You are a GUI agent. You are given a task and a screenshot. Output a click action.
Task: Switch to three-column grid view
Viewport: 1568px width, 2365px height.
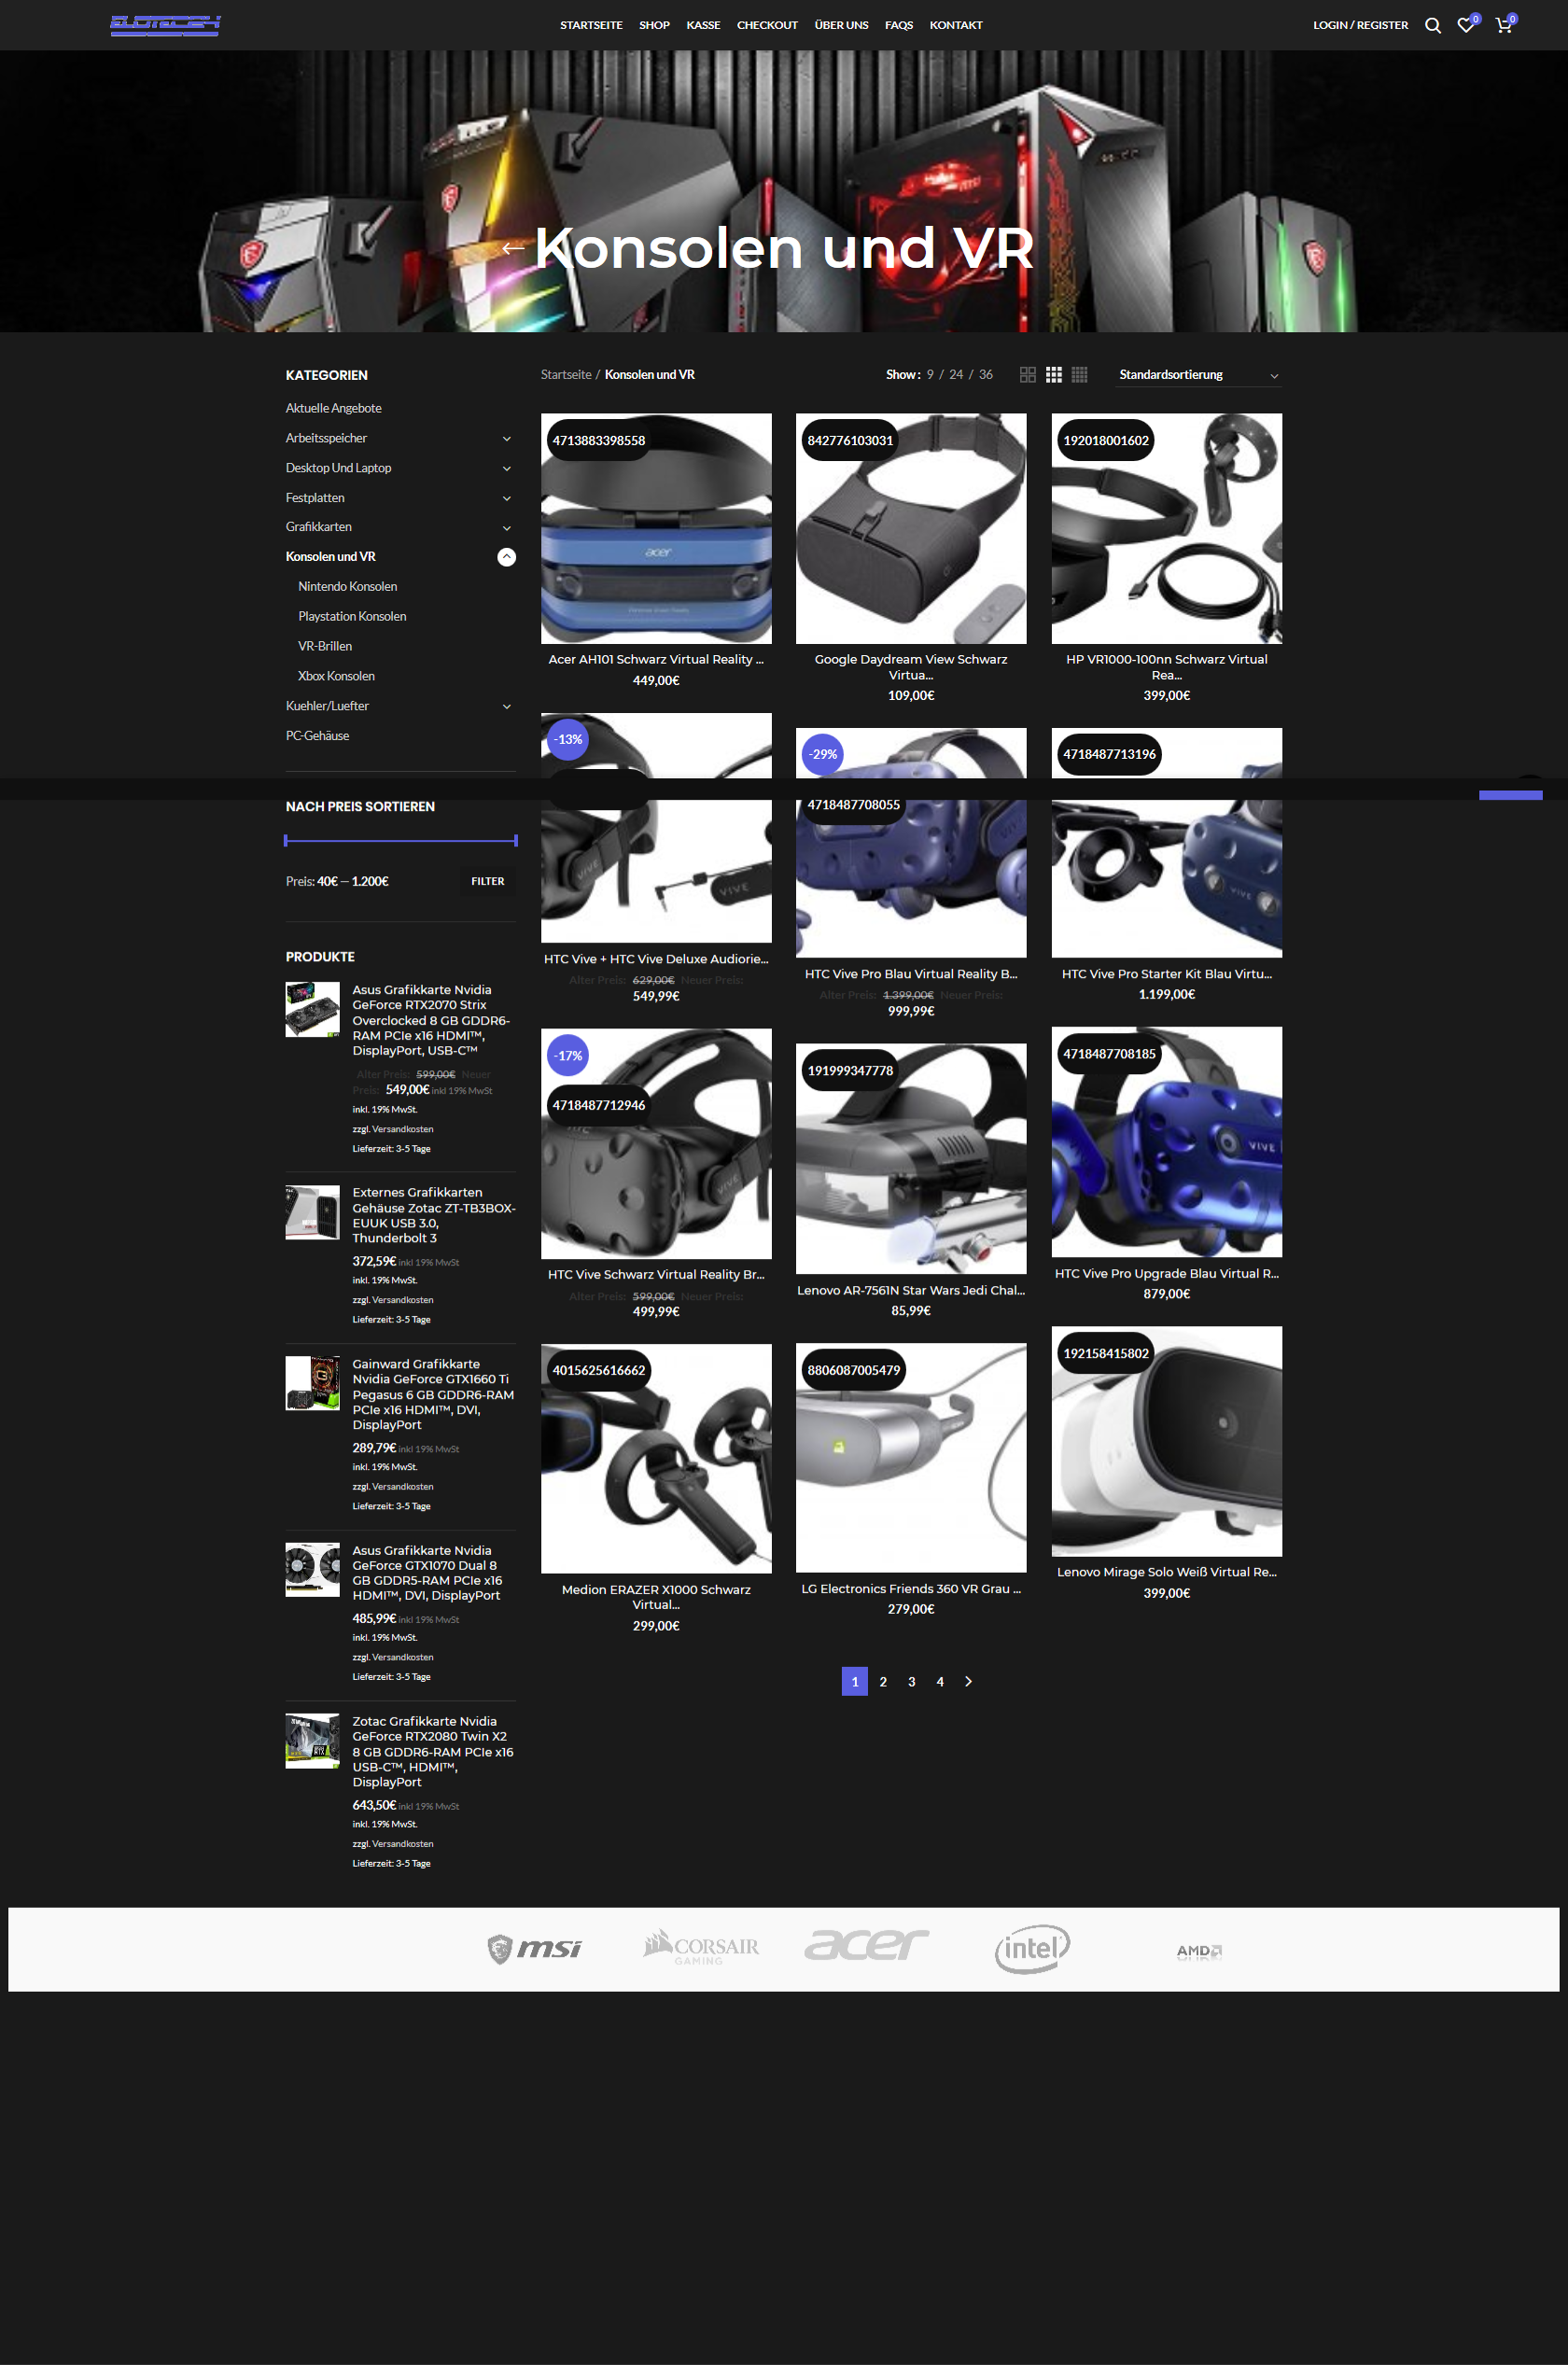click(1053, 375)
